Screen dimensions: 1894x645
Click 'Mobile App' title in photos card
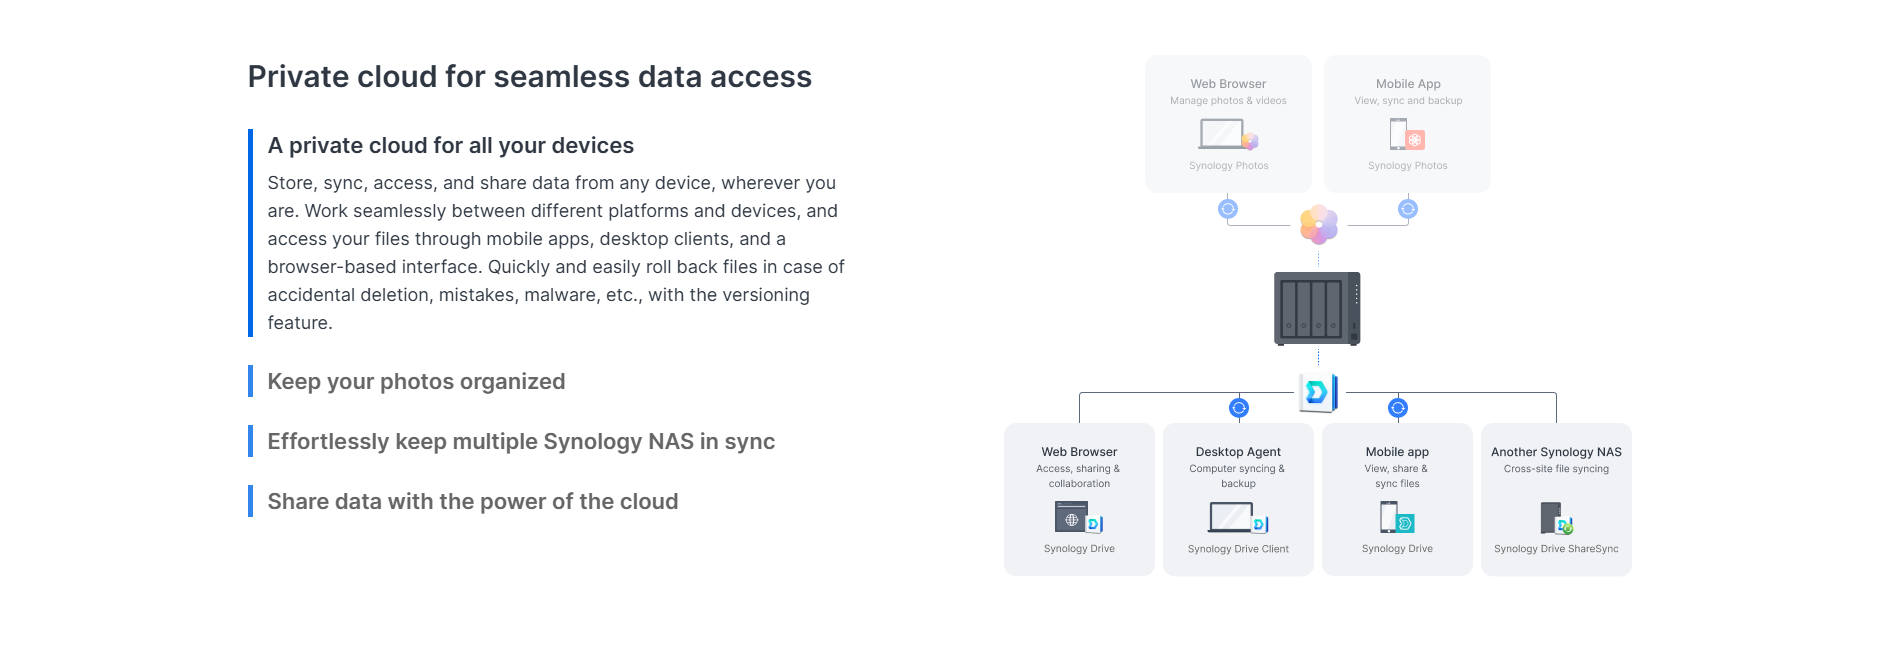coord(1408,84)
